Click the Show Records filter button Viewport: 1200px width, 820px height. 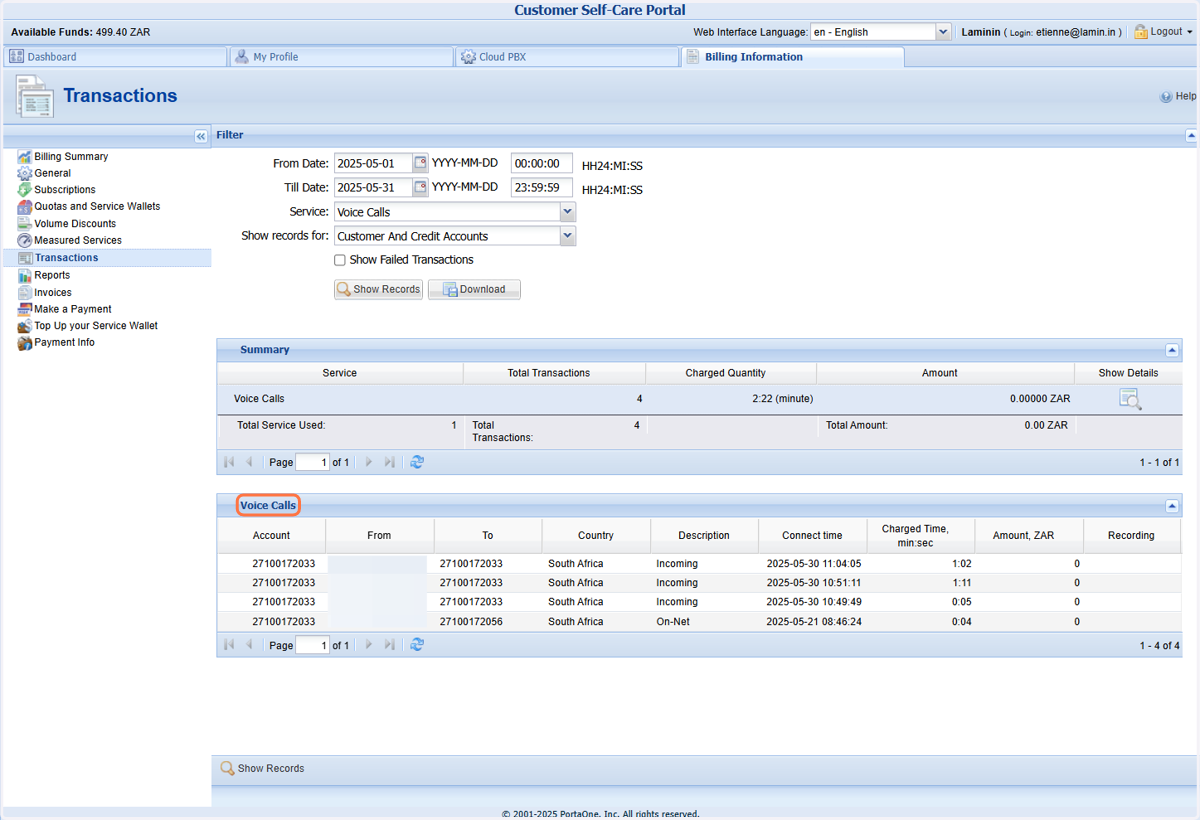click(x=378, y=289)
